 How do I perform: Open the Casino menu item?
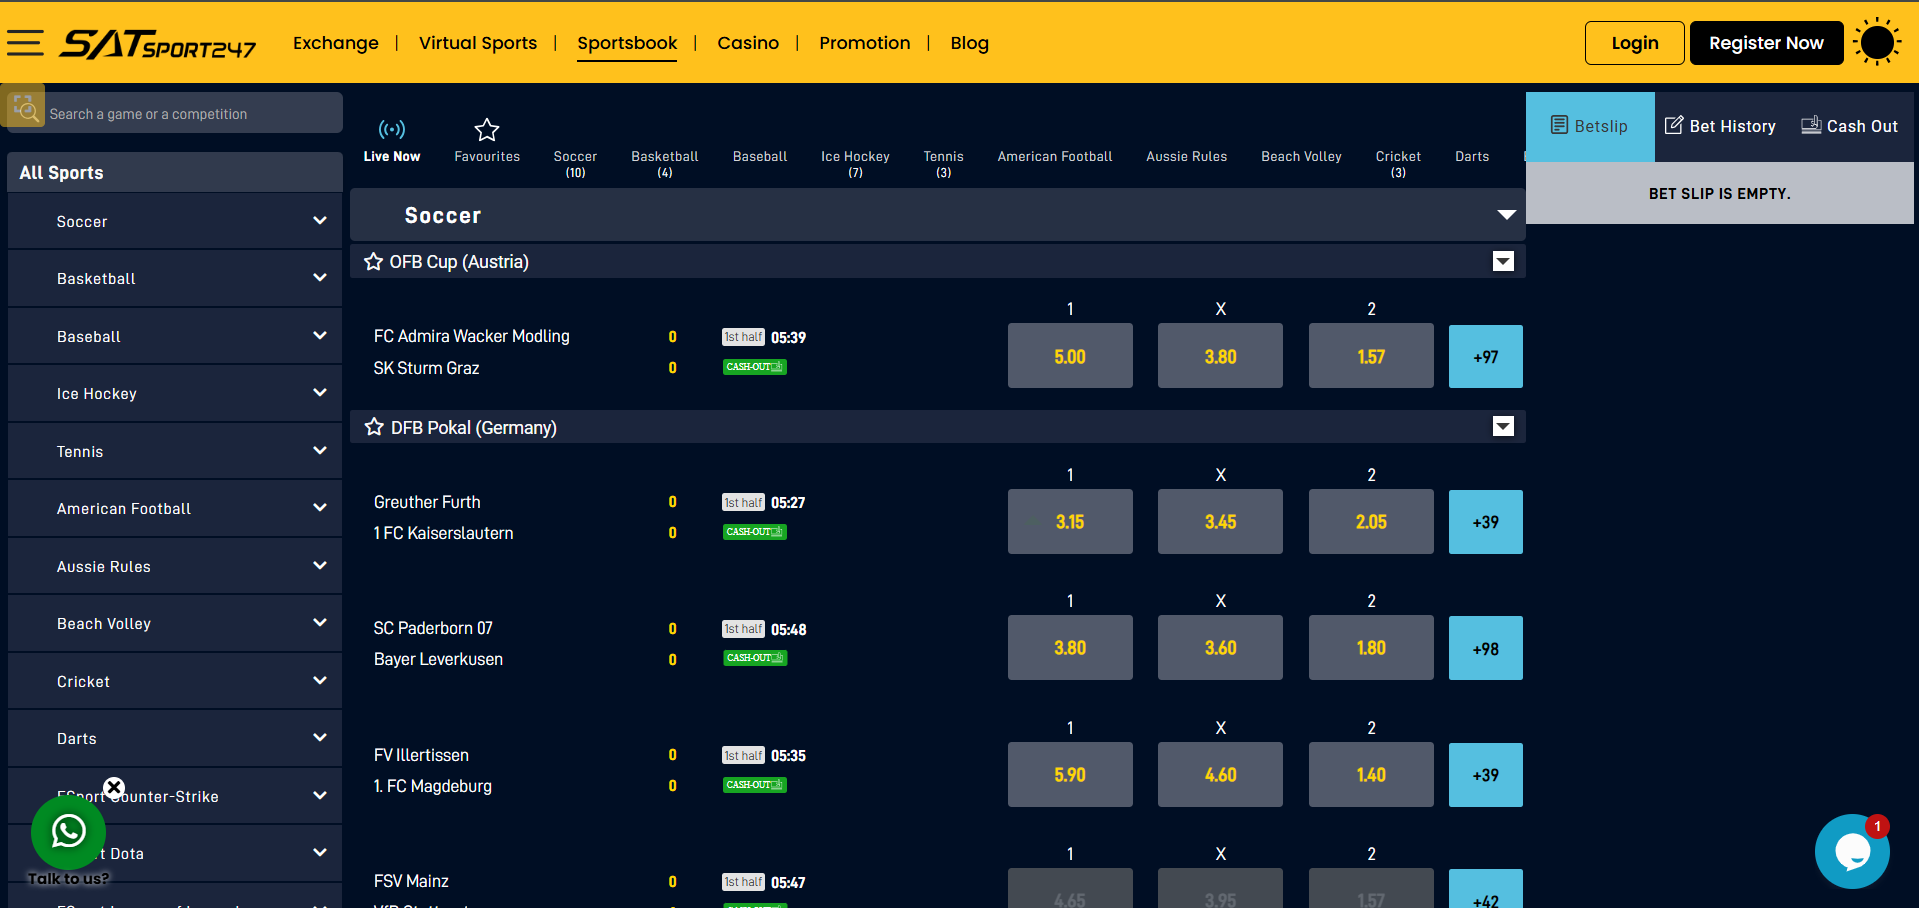tap(748, 43)
